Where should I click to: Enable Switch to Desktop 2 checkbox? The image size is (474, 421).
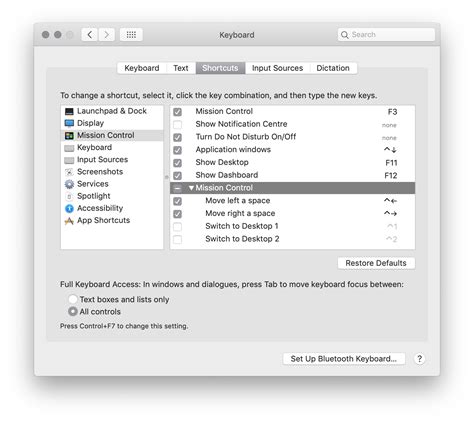(178, 239)
